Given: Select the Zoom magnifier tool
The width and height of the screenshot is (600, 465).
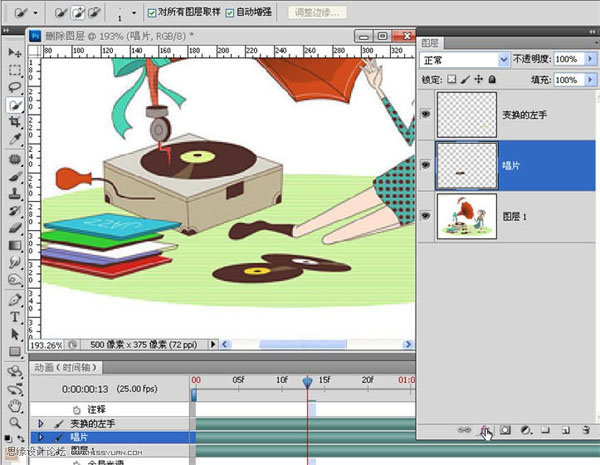Looking at the screenshot, I should (15, 423).
